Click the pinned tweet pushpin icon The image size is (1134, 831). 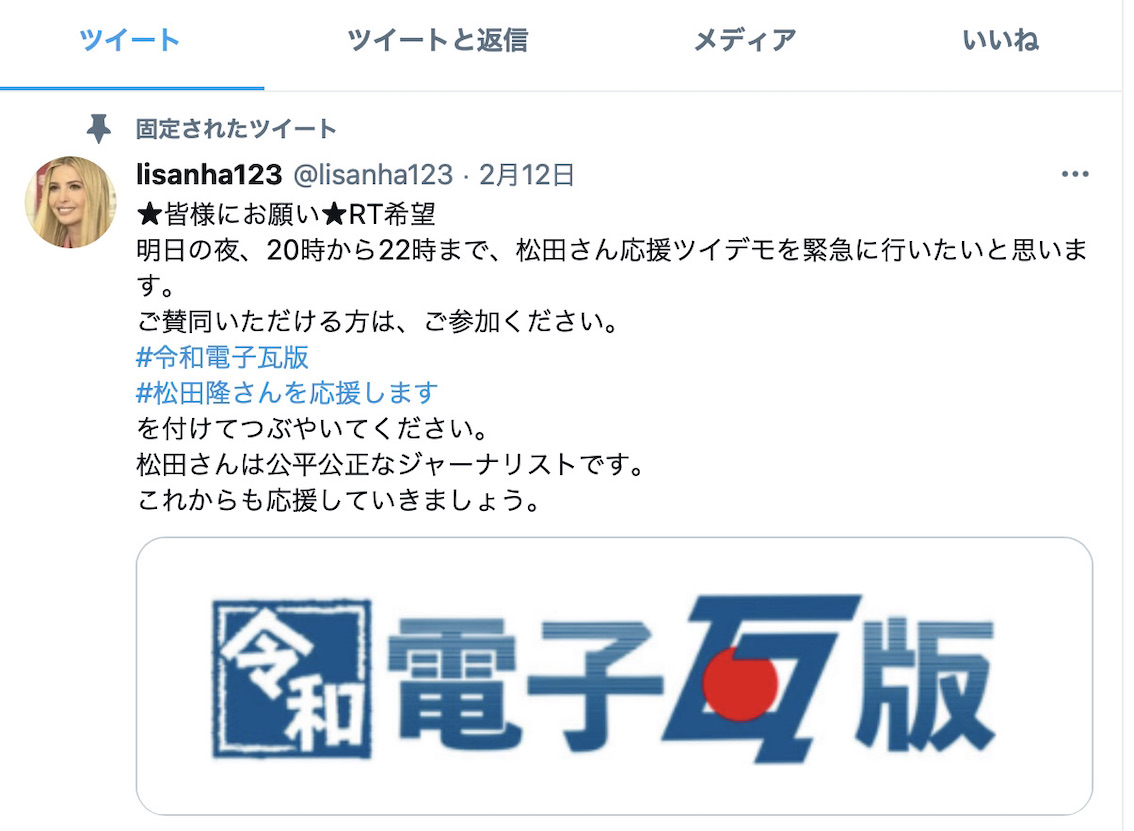99,129
